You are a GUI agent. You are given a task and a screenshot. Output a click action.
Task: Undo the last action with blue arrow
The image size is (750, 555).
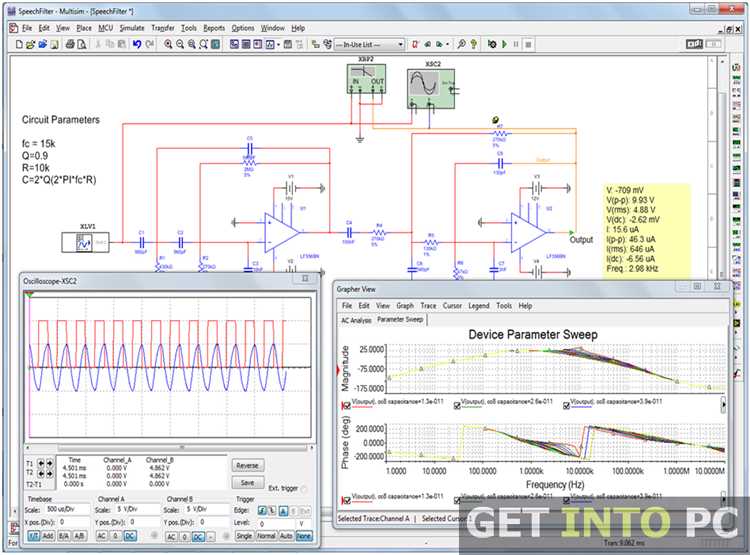click(x=137, y=44)
